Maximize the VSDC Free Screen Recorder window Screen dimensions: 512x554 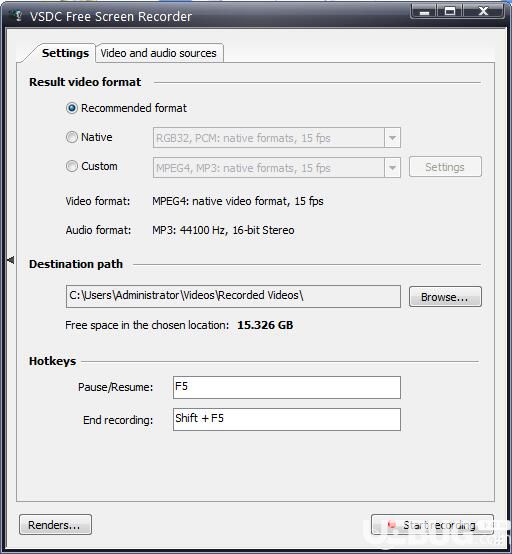450,11
